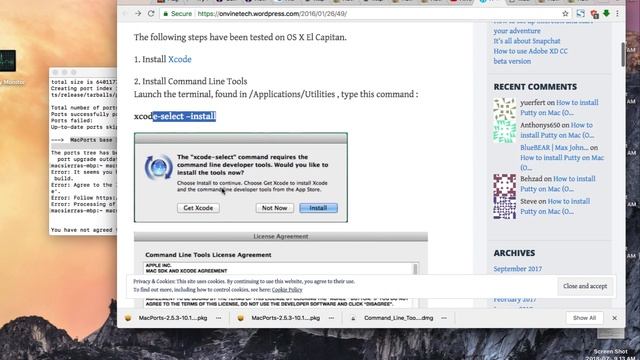Click the software update globe icon in dialog
The width and height of the screenshot is (640, 360).
pos(158,167)
